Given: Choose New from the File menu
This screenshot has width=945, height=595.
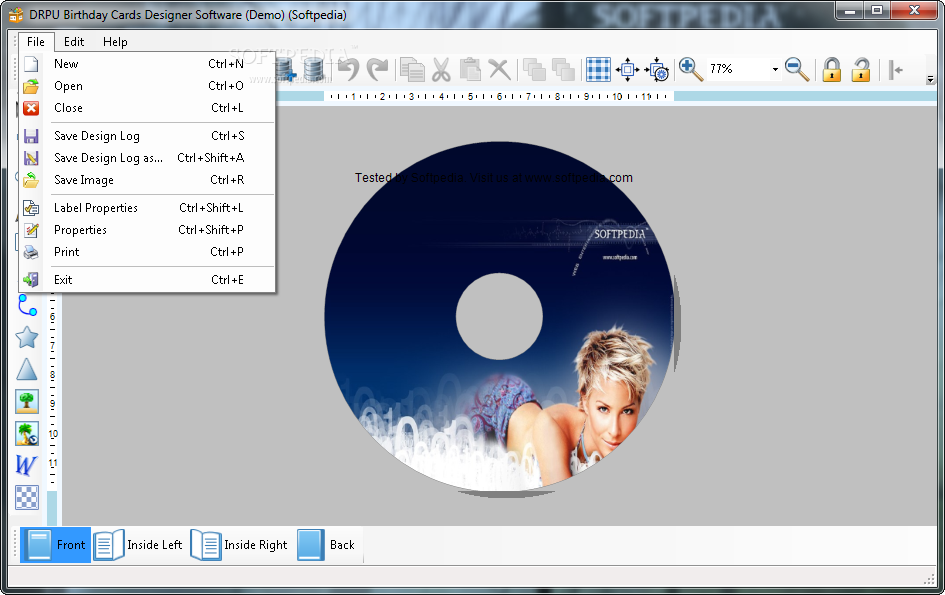Looking at the screenshot, I should [148, 64].
